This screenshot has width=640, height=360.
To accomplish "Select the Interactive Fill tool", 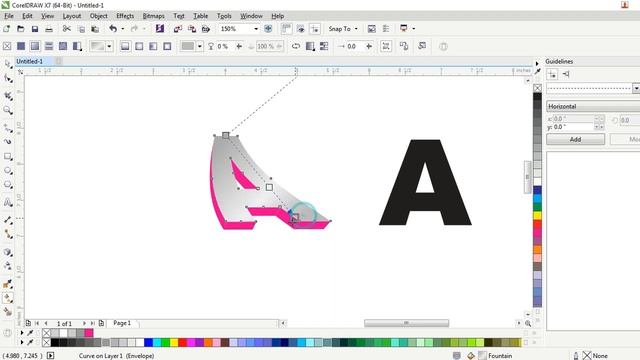I will click(8, 298).
